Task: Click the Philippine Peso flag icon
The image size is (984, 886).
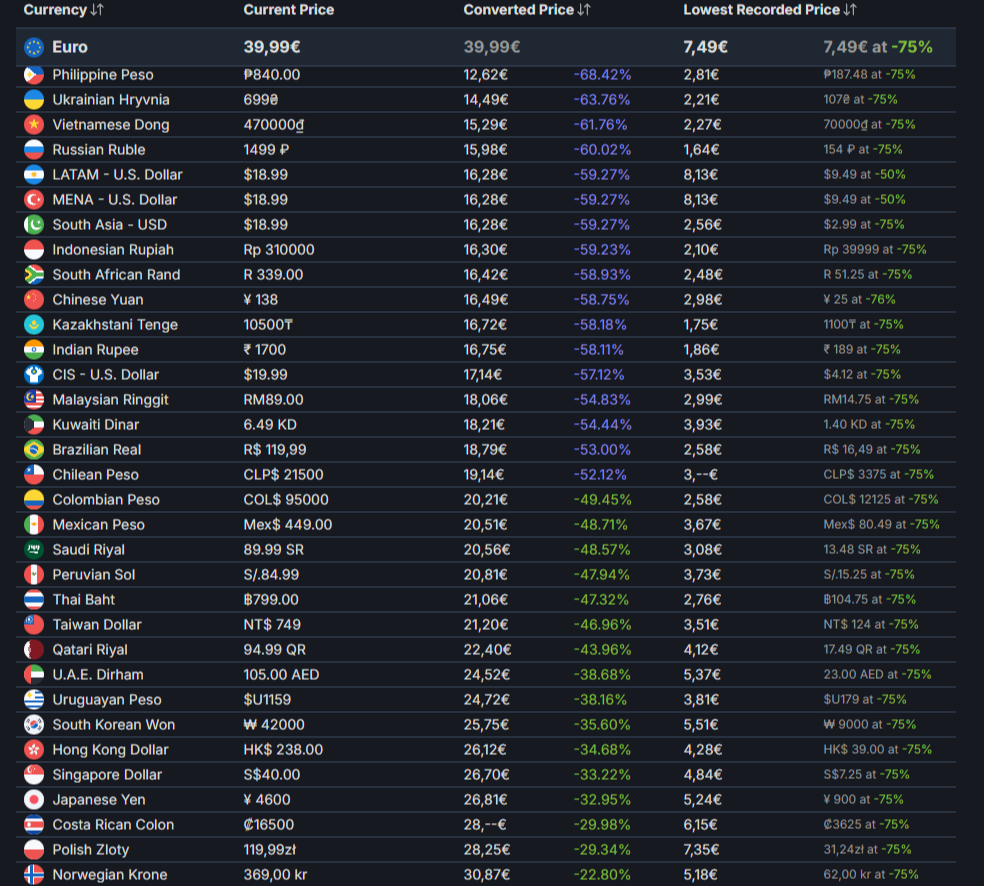Action: [34, 75]
